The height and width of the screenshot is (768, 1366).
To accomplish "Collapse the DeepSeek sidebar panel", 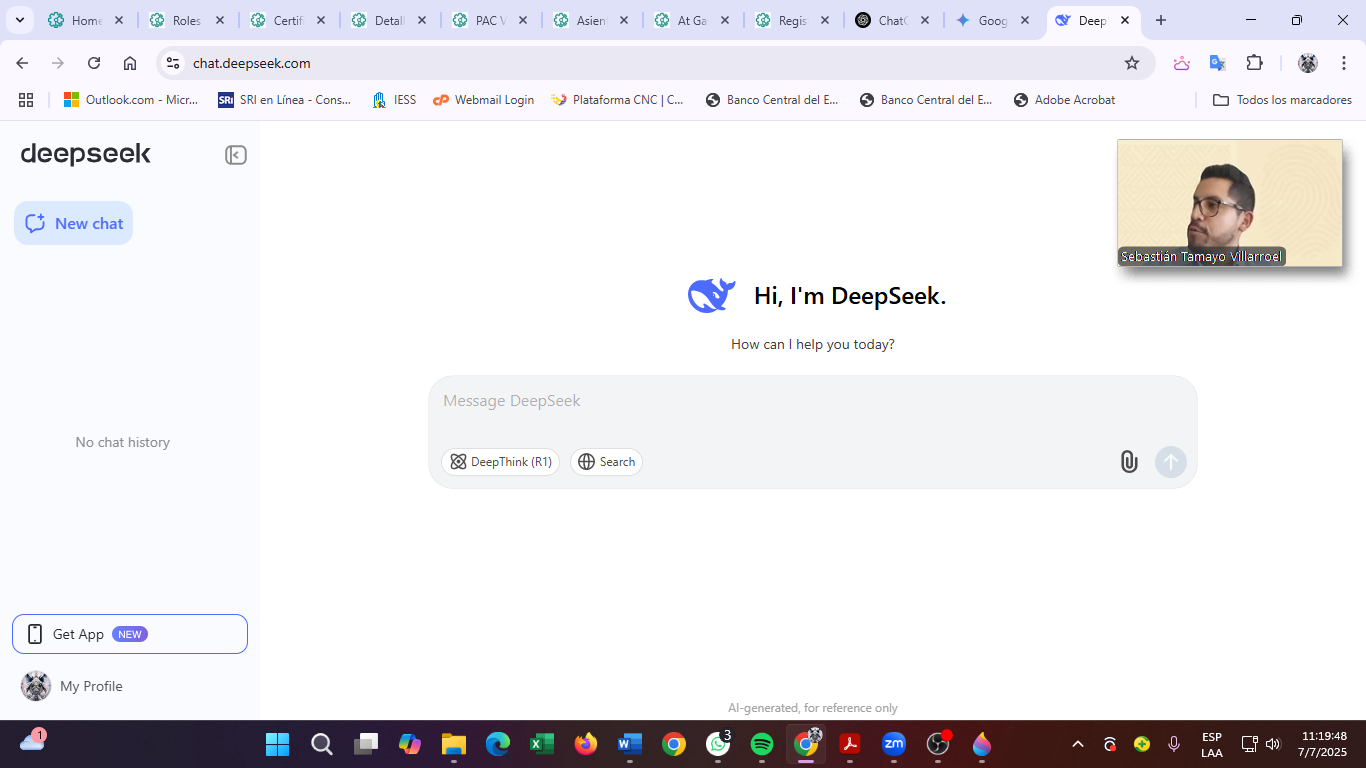I will click(x=236, y=155).
